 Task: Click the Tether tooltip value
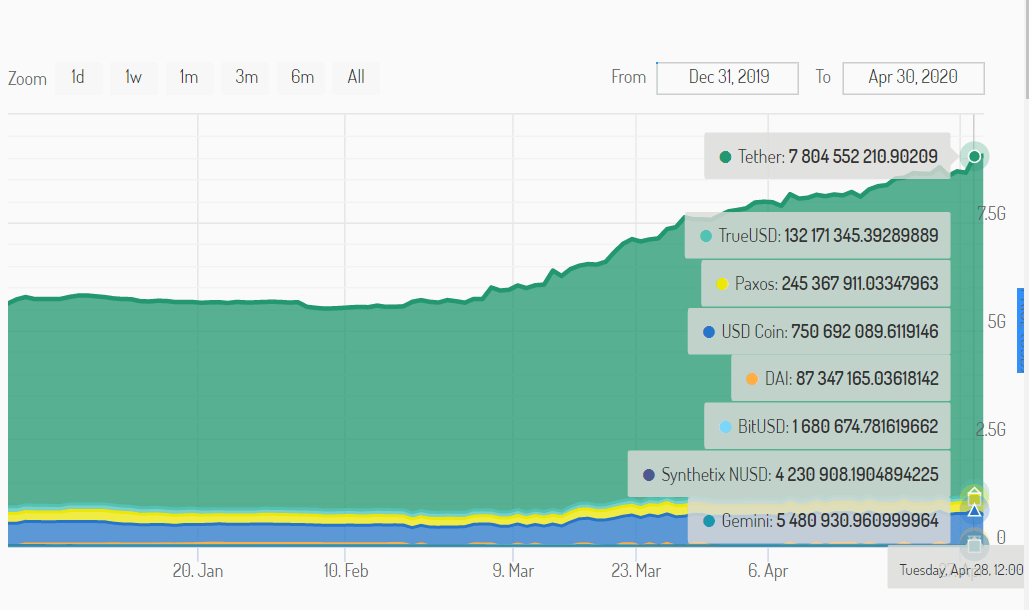tap(863, 157)
